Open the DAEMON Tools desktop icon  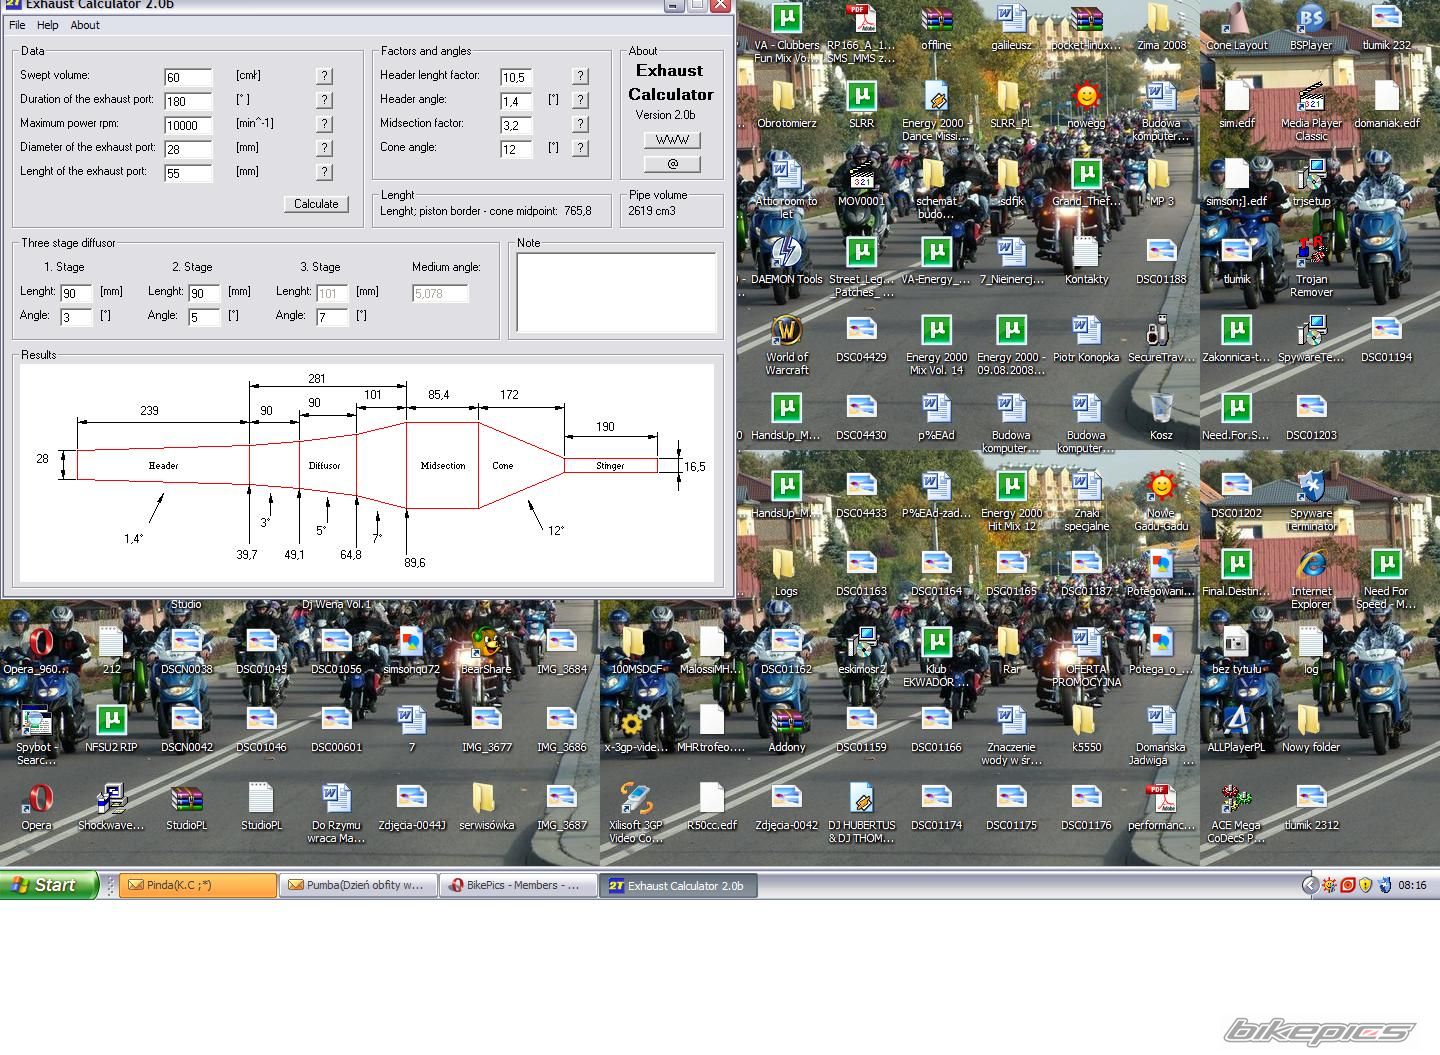pyautogui.click(x=787, y=254)
